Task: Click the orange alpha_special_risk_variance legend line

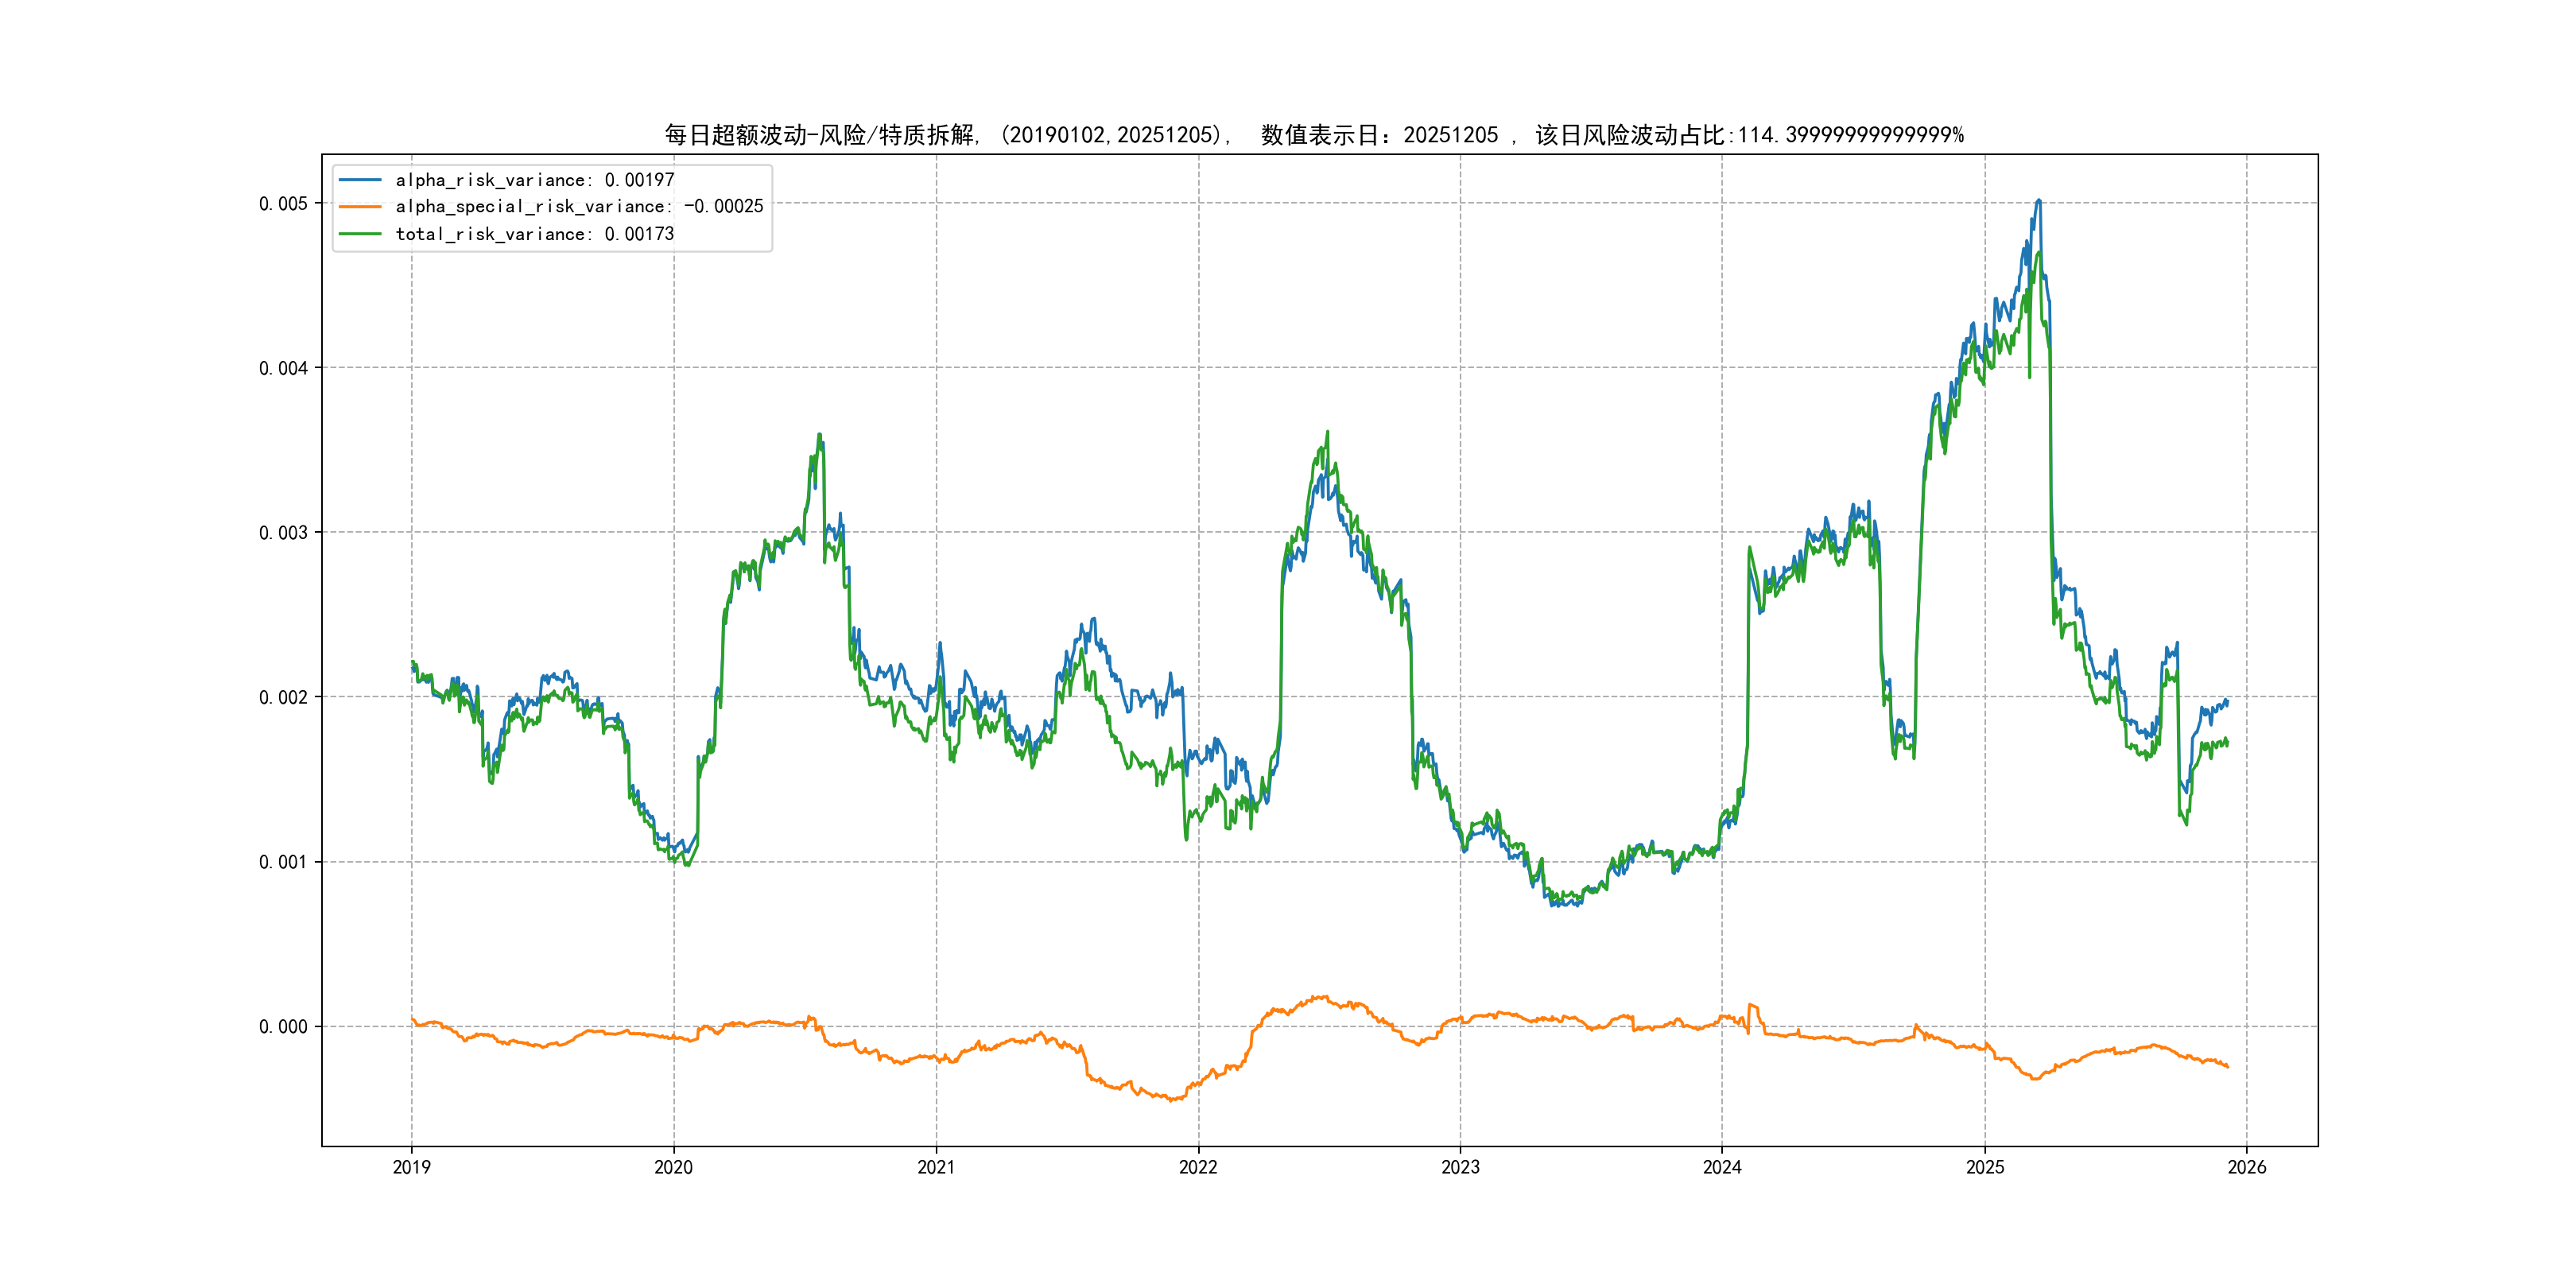Action: pyautogui.click(x=360, y=207)
